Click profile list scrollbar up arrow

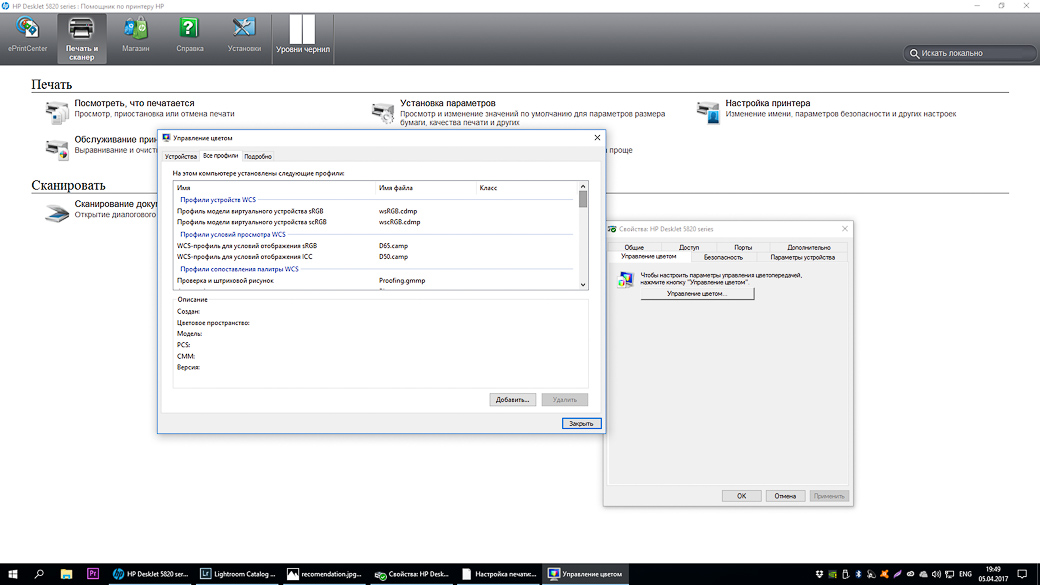(x=583, y=186)
